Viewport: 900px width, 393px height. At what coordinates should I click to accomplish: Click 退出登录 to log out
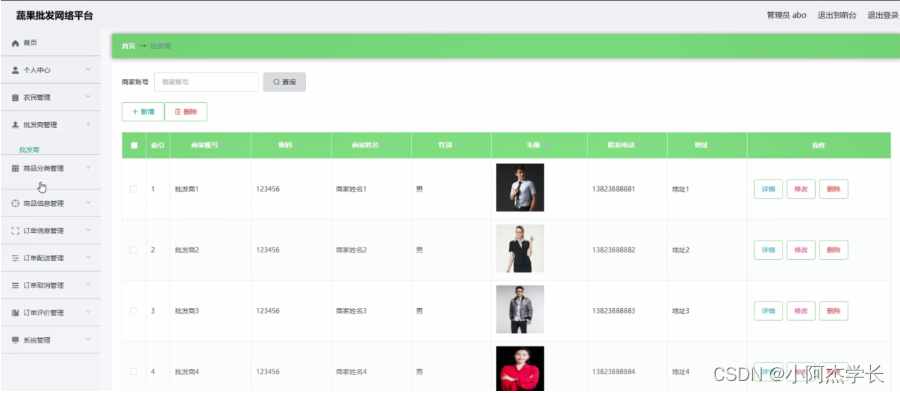pos(883,15)
